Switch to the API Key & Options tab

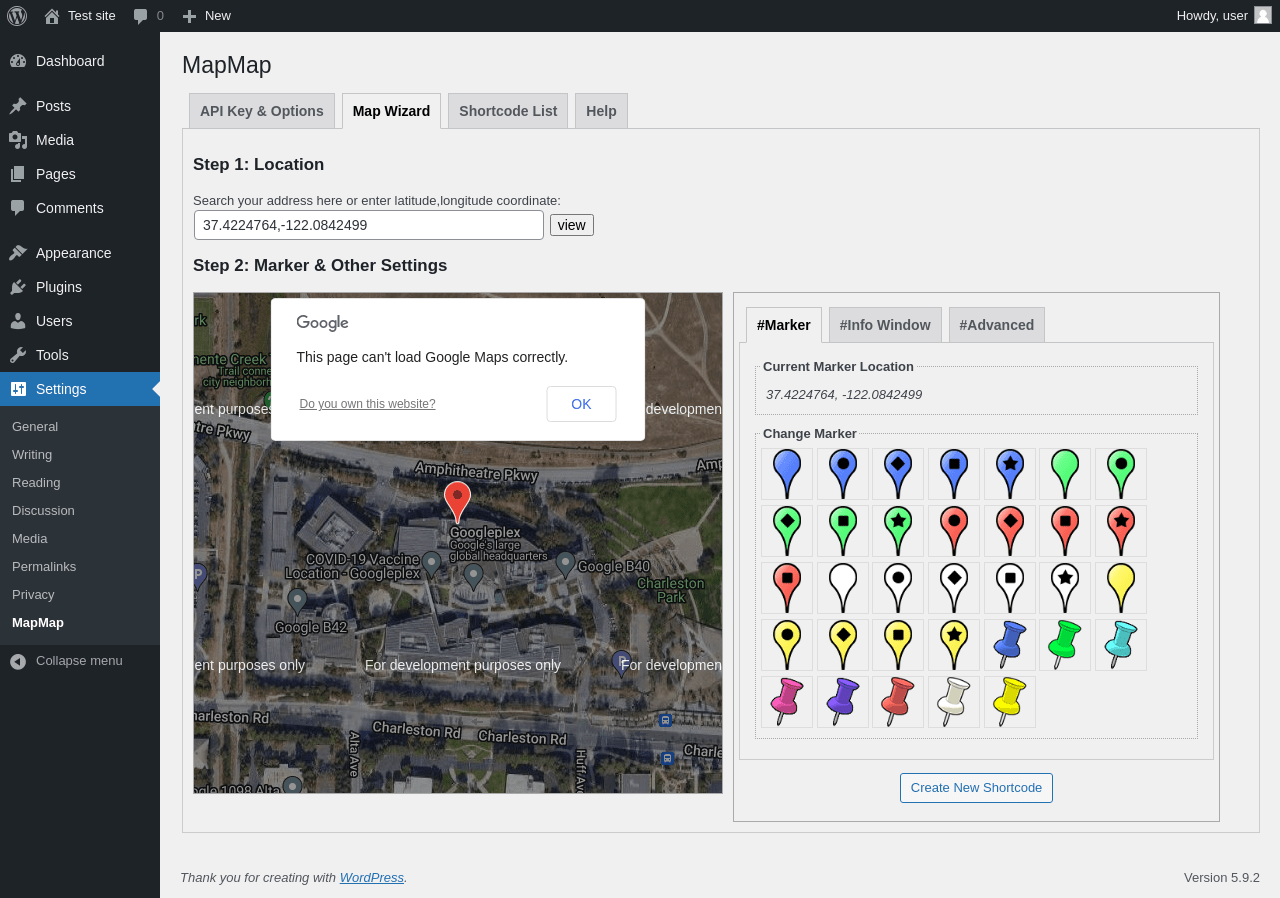pos(262,111)
